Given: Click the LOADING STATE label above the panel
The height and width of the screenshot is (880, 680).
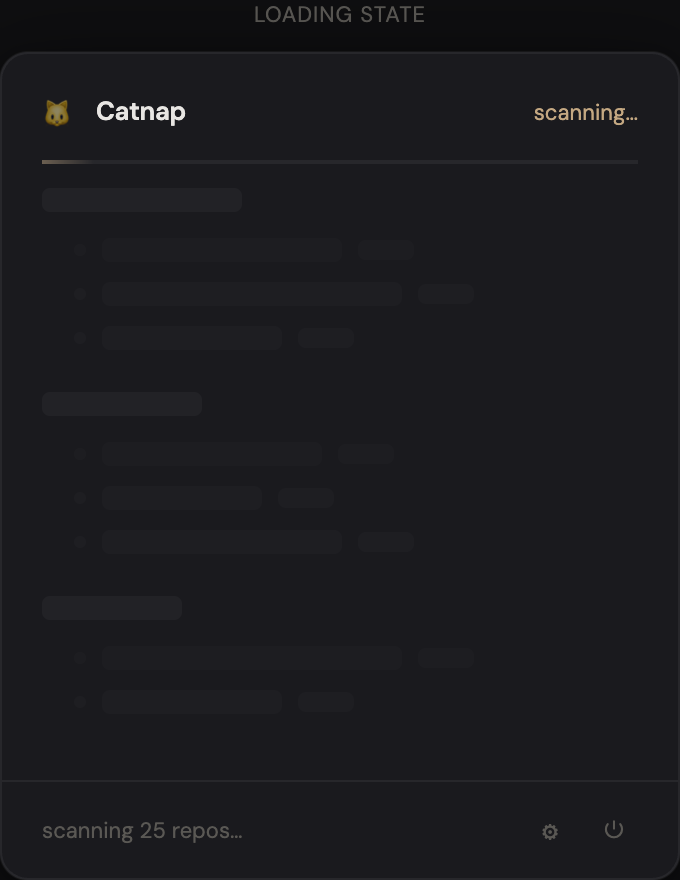Looking at the screenshot, I should 339,15.
